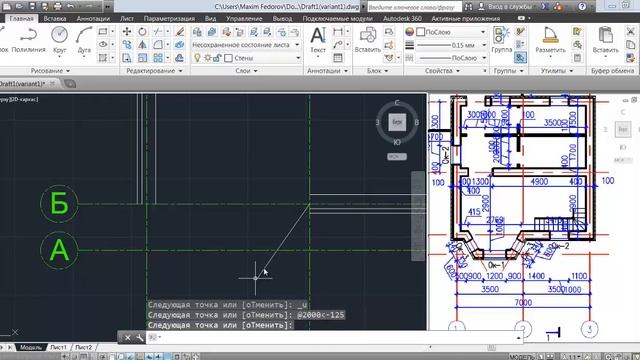Click Insert block (Вставить) in Блок panel
Screen dimensions: 640x360
(368, 40)
